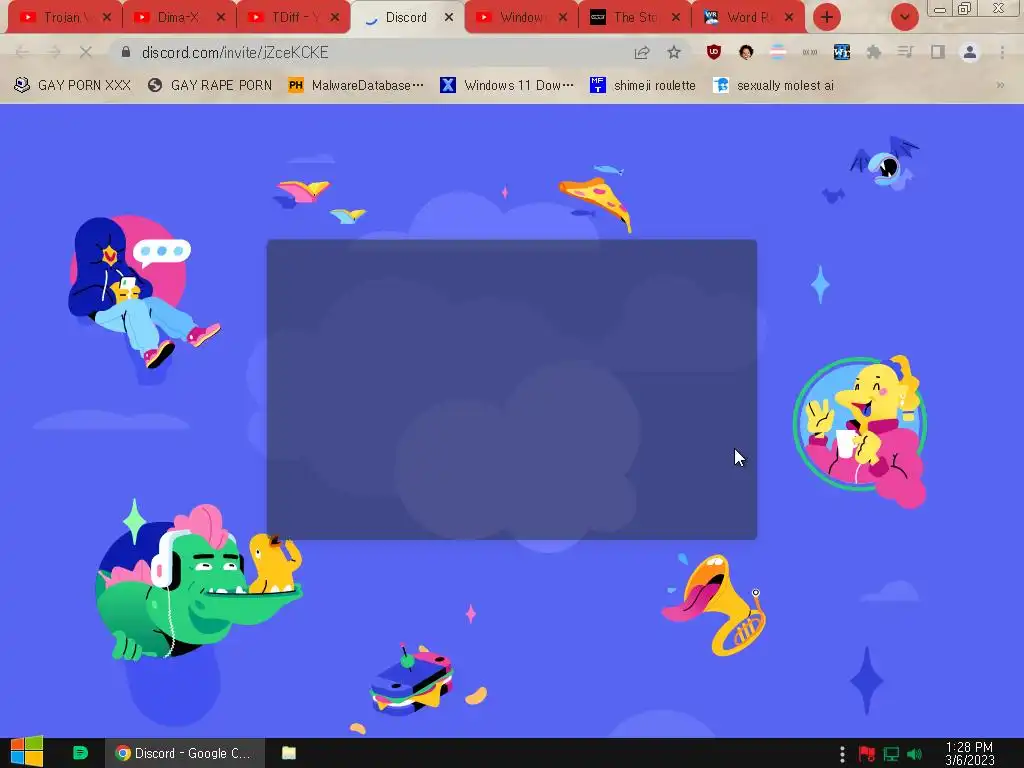Image resolution: width=1024 pixels, height=768 pixels.
Task: Open the round face avatar extension
Action: tap(746, 52)
